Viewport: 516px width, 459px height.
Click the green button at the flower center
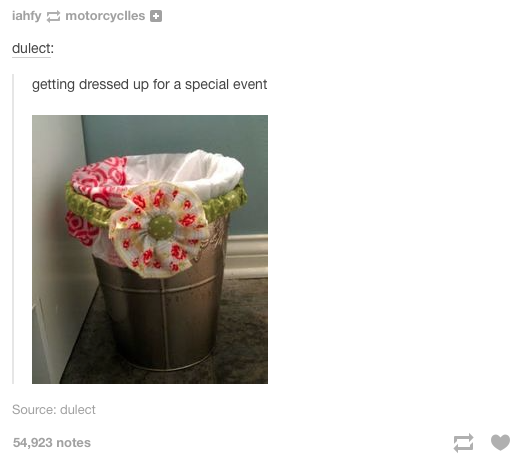point(162,227)
